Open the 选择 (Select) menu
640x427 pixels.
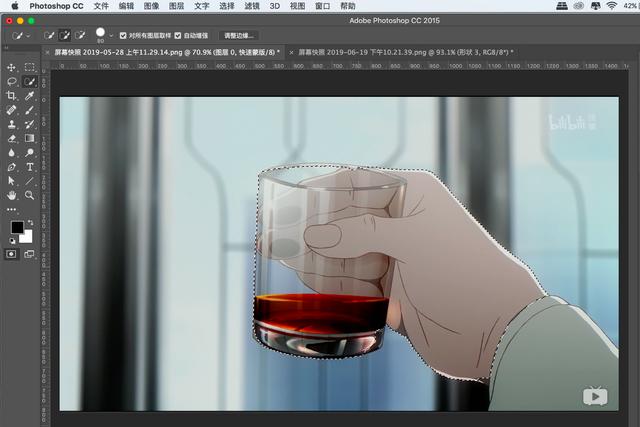tap(227, 6)
